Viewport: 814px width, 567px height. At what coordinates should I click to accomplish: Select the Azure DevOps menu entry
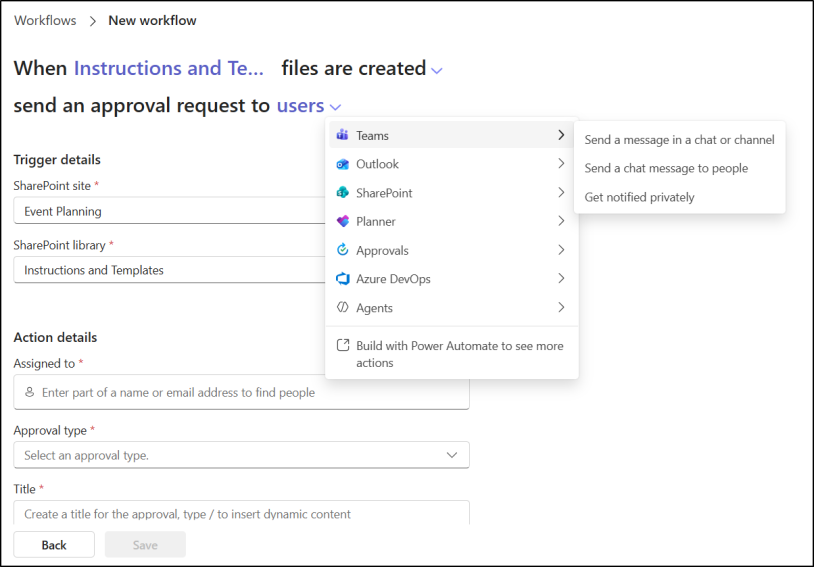pyautogui.click(x=451, y=279)
